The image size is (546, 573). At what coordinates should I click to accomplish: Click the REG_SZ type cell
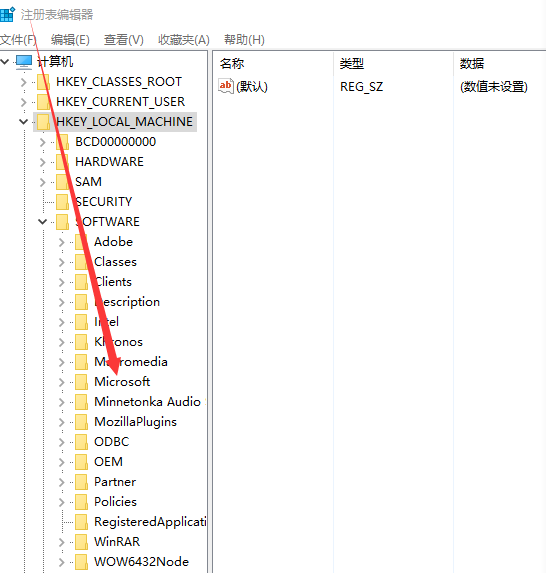(x=361, y=87)
